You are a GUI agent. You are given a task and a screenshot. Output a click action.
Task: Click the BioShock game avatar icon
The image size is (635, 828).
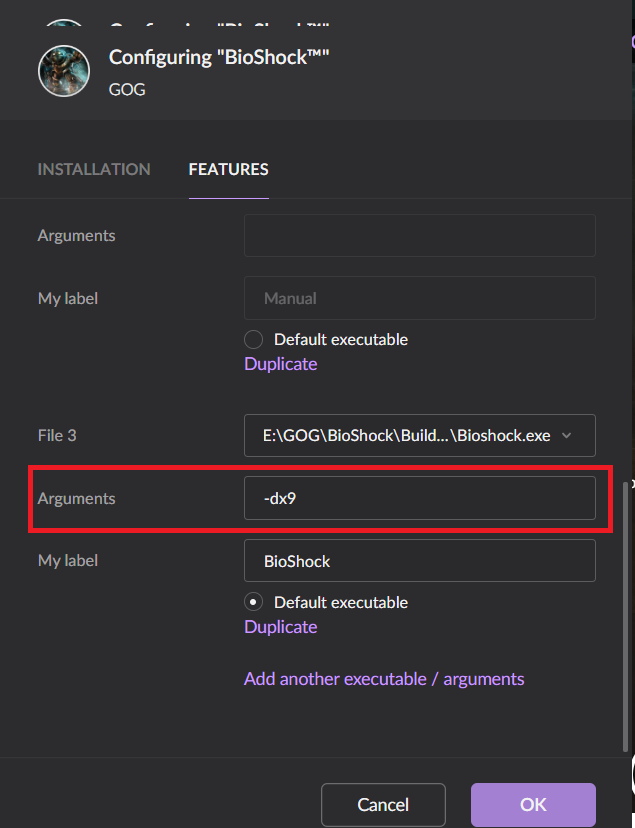[x=64, y=71]
